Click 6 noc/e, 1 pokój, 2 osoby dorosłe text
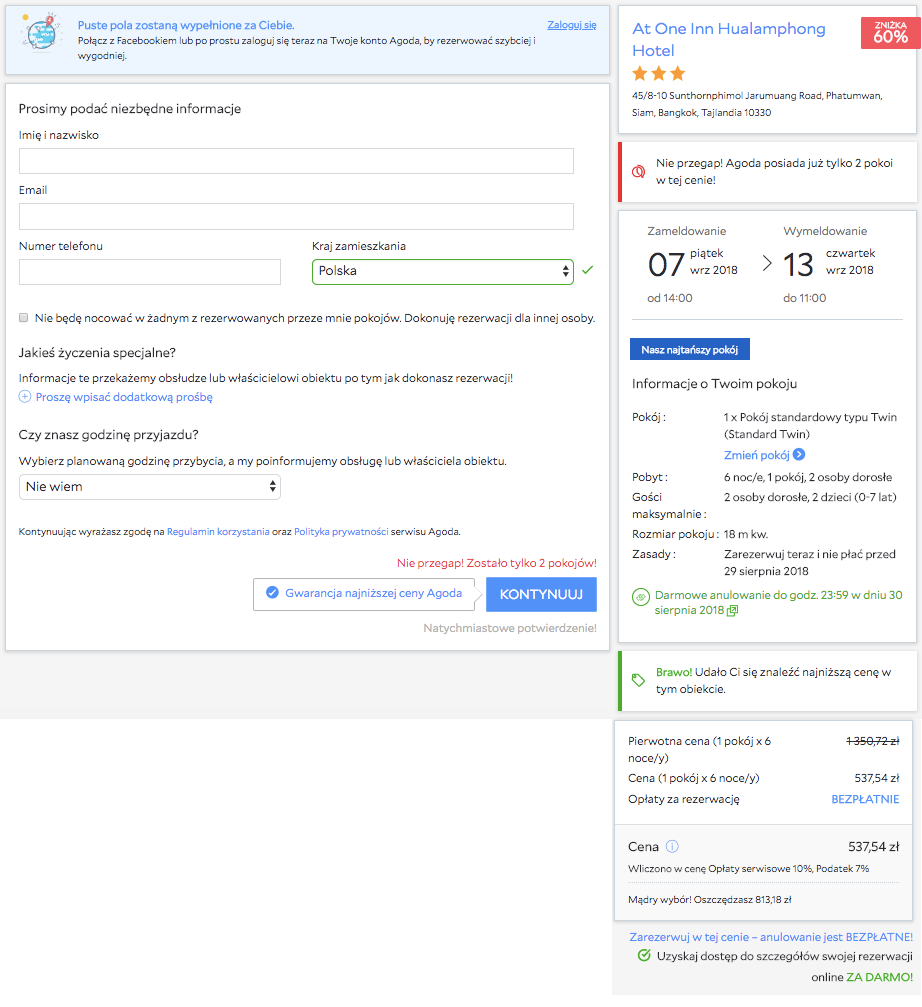Image resolution: width=922 pixels, height=1007 pixels. (808, 477)
